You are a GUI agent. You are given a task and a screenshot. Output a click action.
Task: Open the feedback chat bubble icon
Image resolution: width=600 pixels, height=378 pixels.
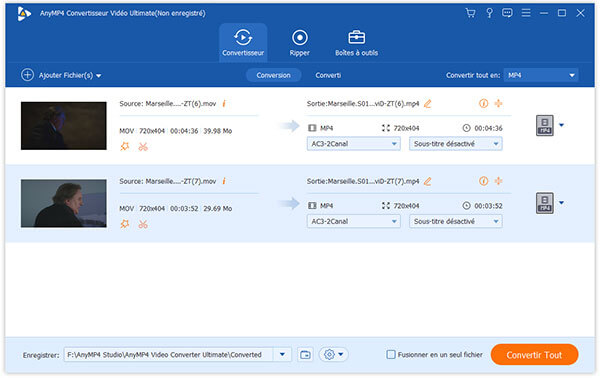point(507,13)
